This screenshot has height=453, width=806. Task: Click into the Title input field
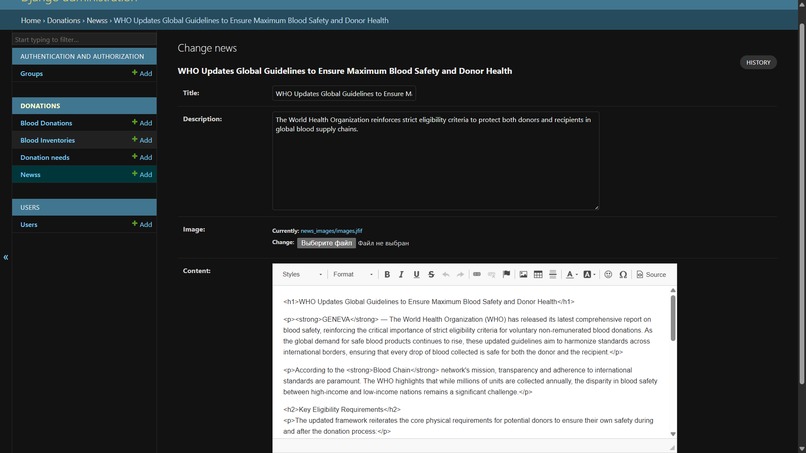344,94
